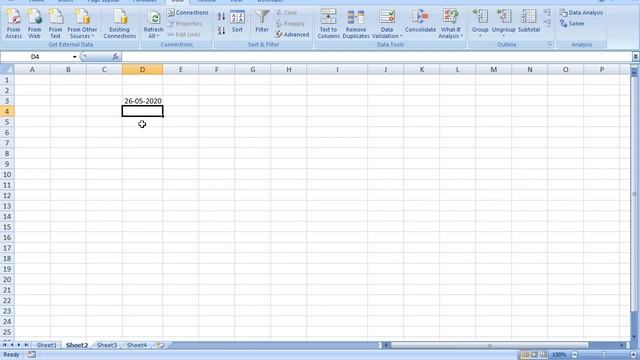The image size is (640, 360).
Task: Click the Hide Detail outline icon
Action: click(x=547, y=24)
